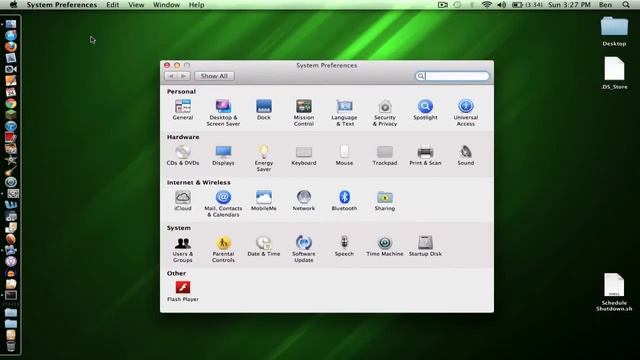
Task: Click the clock showing Sun 3:27 PM
Action: (569, 5)
